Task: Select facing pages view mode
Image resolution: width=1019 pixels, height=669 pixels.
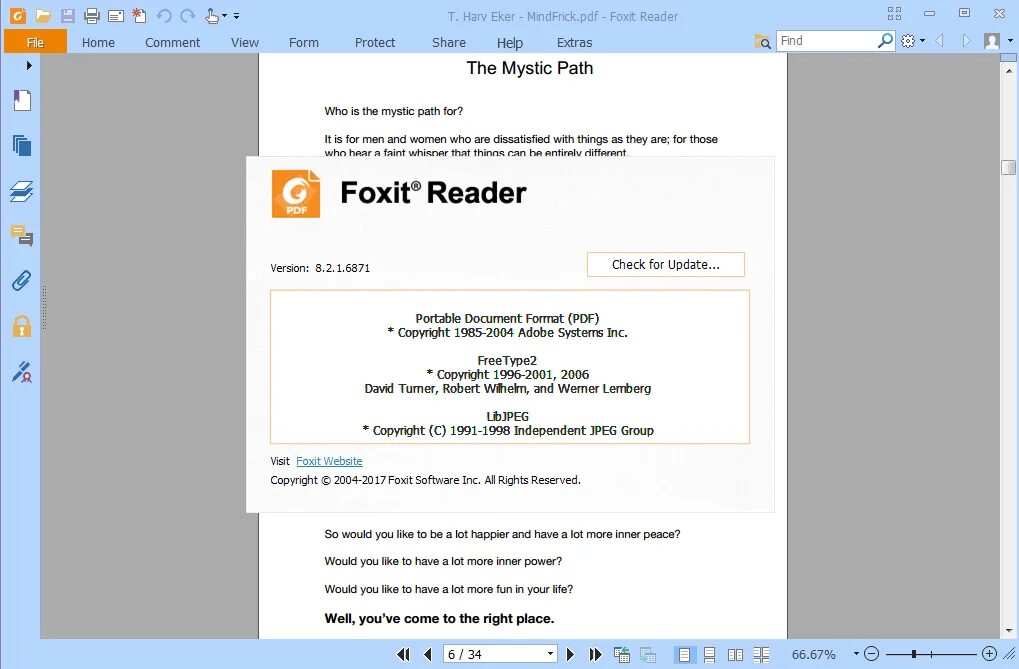Action: click(736, 655)
